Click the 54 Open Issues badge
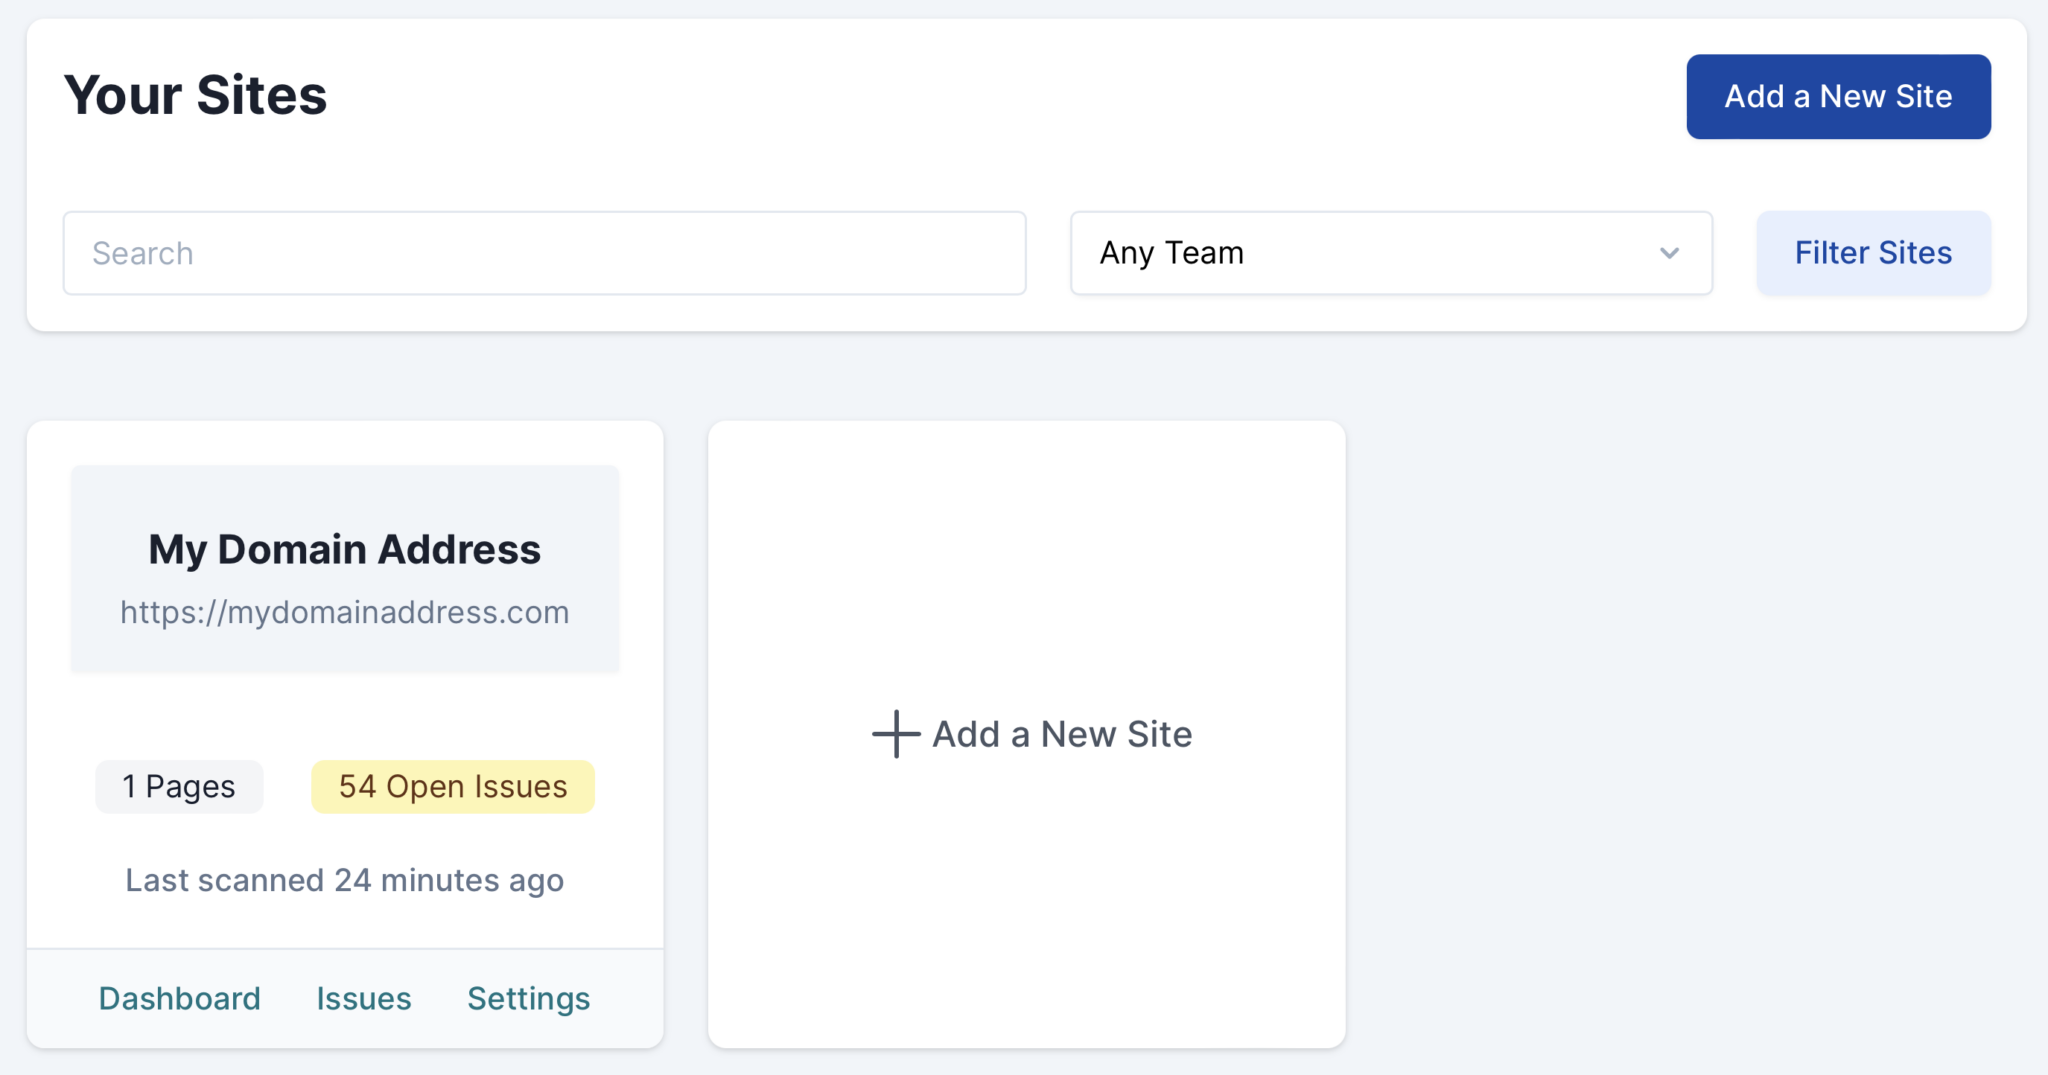 click(x=451, y=786)
